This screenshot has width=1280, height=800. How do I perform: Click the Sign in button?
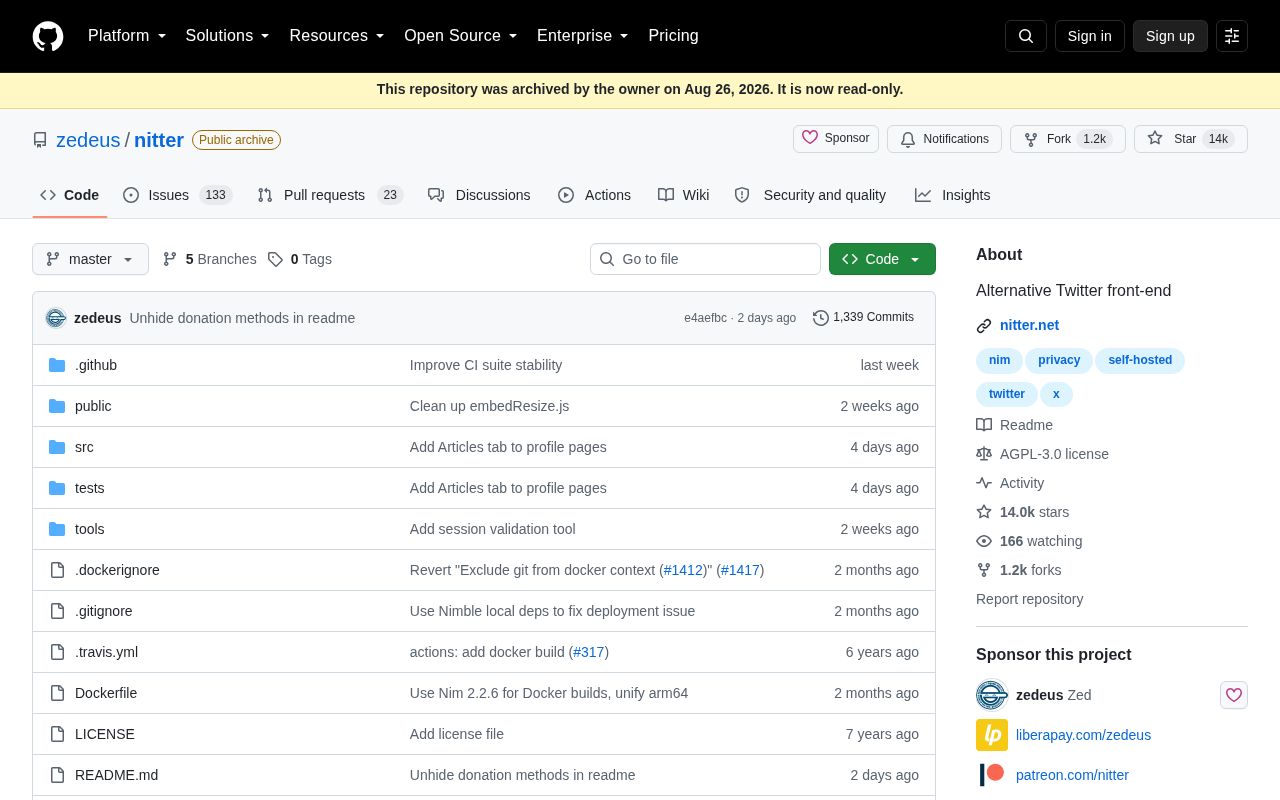1090,36
